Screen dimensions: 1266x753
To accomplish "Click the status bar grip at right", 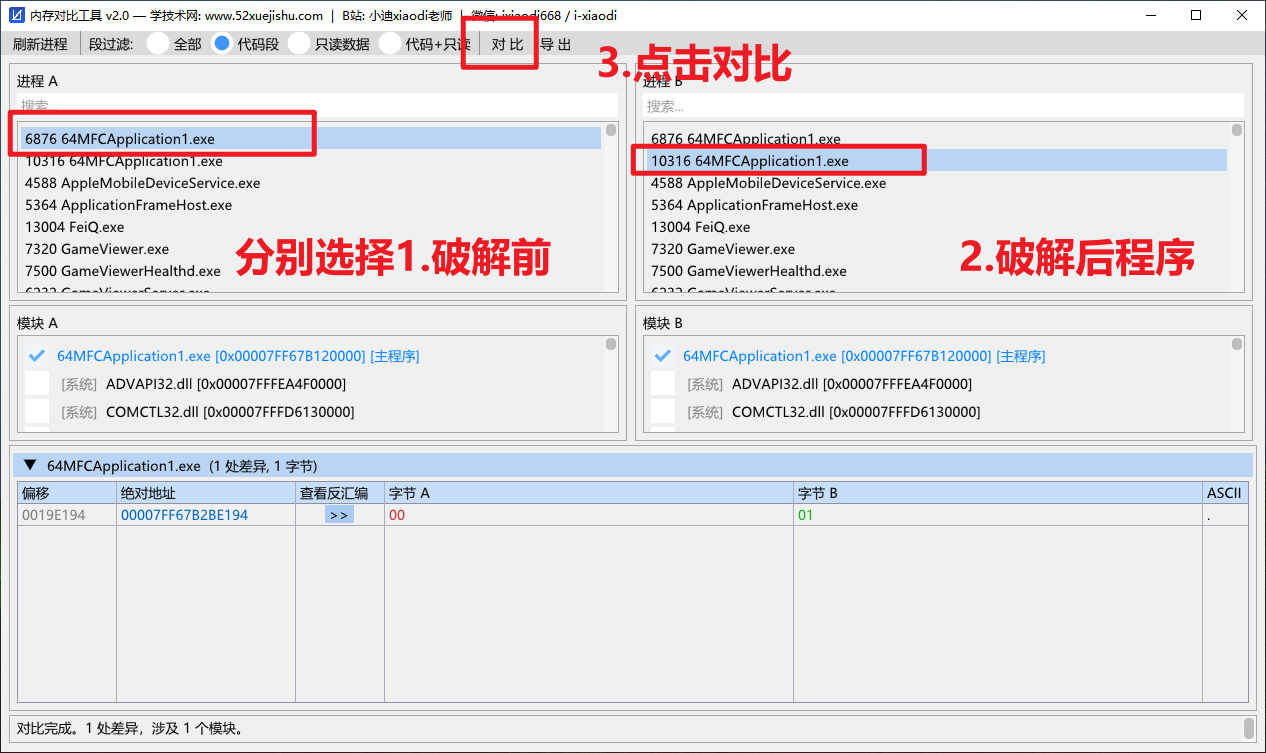I will tap(1249, 727).
